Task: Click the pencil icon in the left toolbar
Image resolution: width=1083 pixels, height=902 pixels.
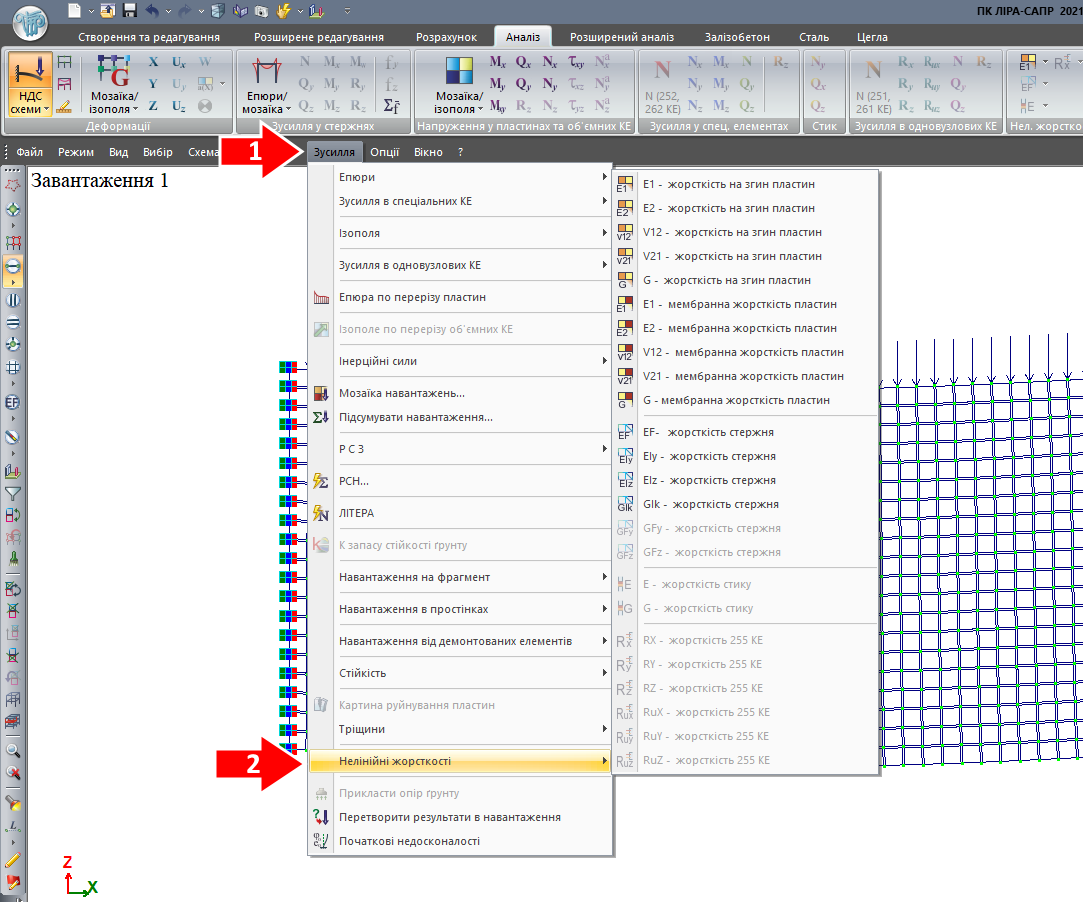Action: pyautogui.click(x=14, y=858)
